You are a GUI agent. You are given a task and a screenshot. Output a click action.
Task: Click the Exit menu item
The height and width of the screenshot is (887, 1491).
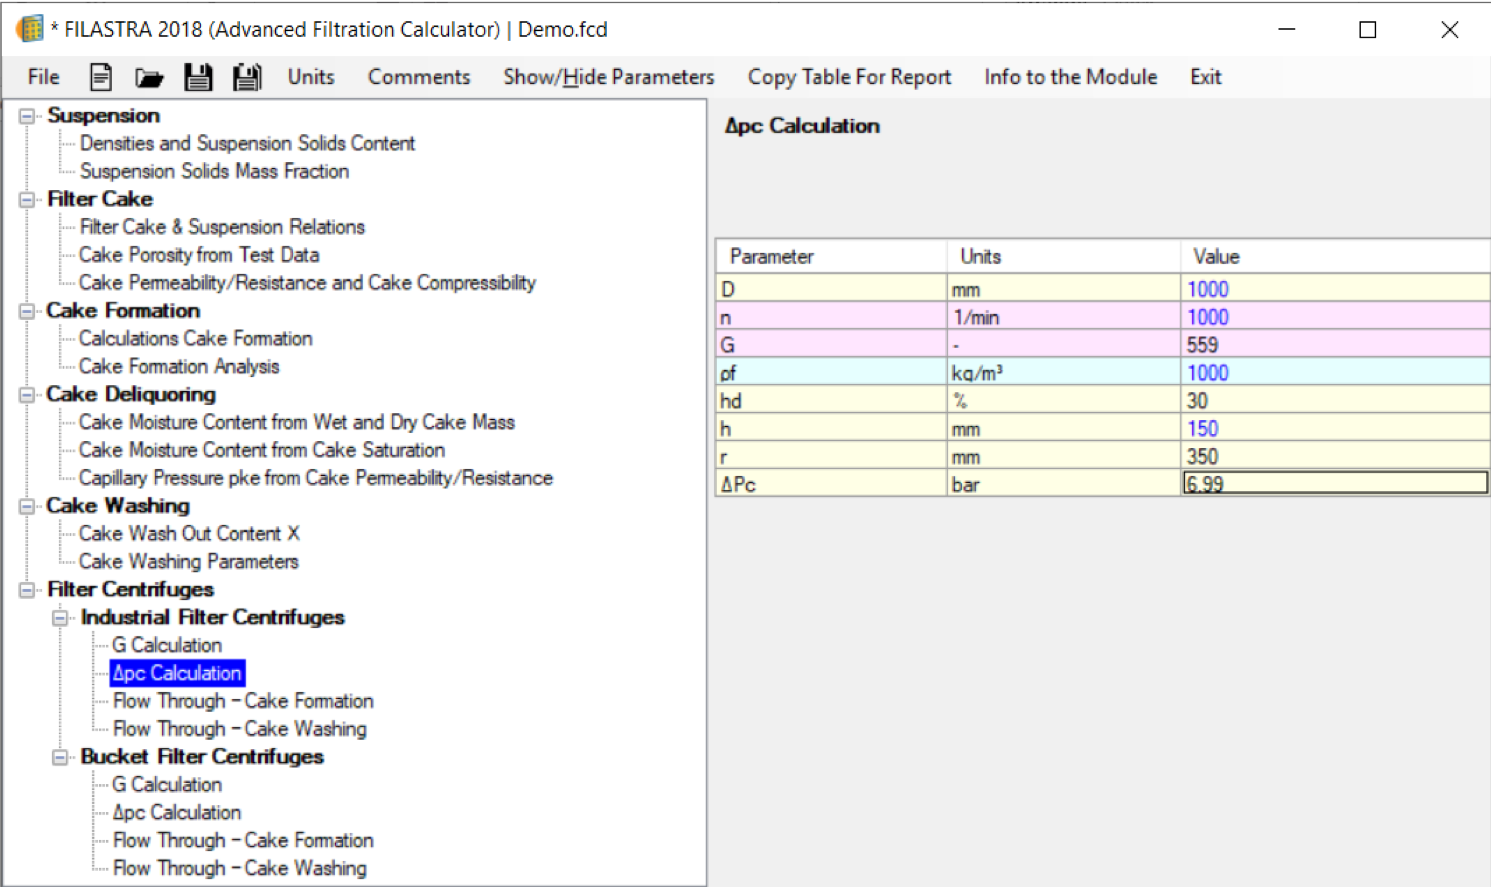[x=1205, y=77]
